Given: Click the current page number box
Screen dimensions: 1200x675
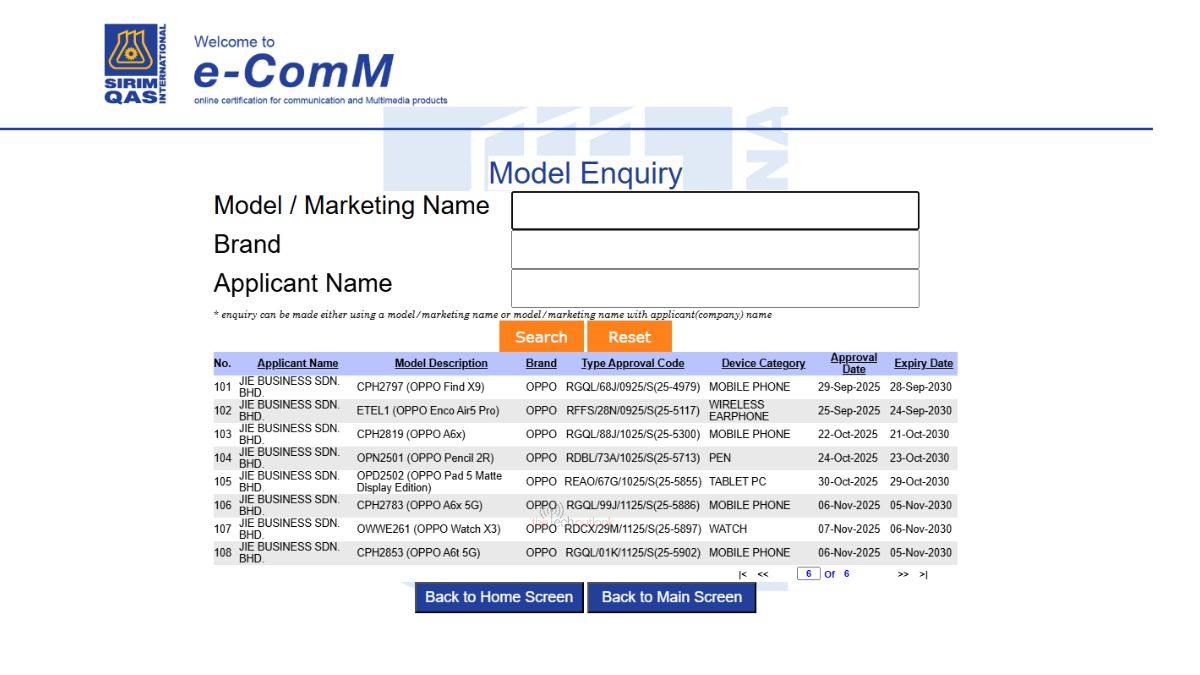Looking at the screenshot, I should pyautogui.click(x=808, y=574).
